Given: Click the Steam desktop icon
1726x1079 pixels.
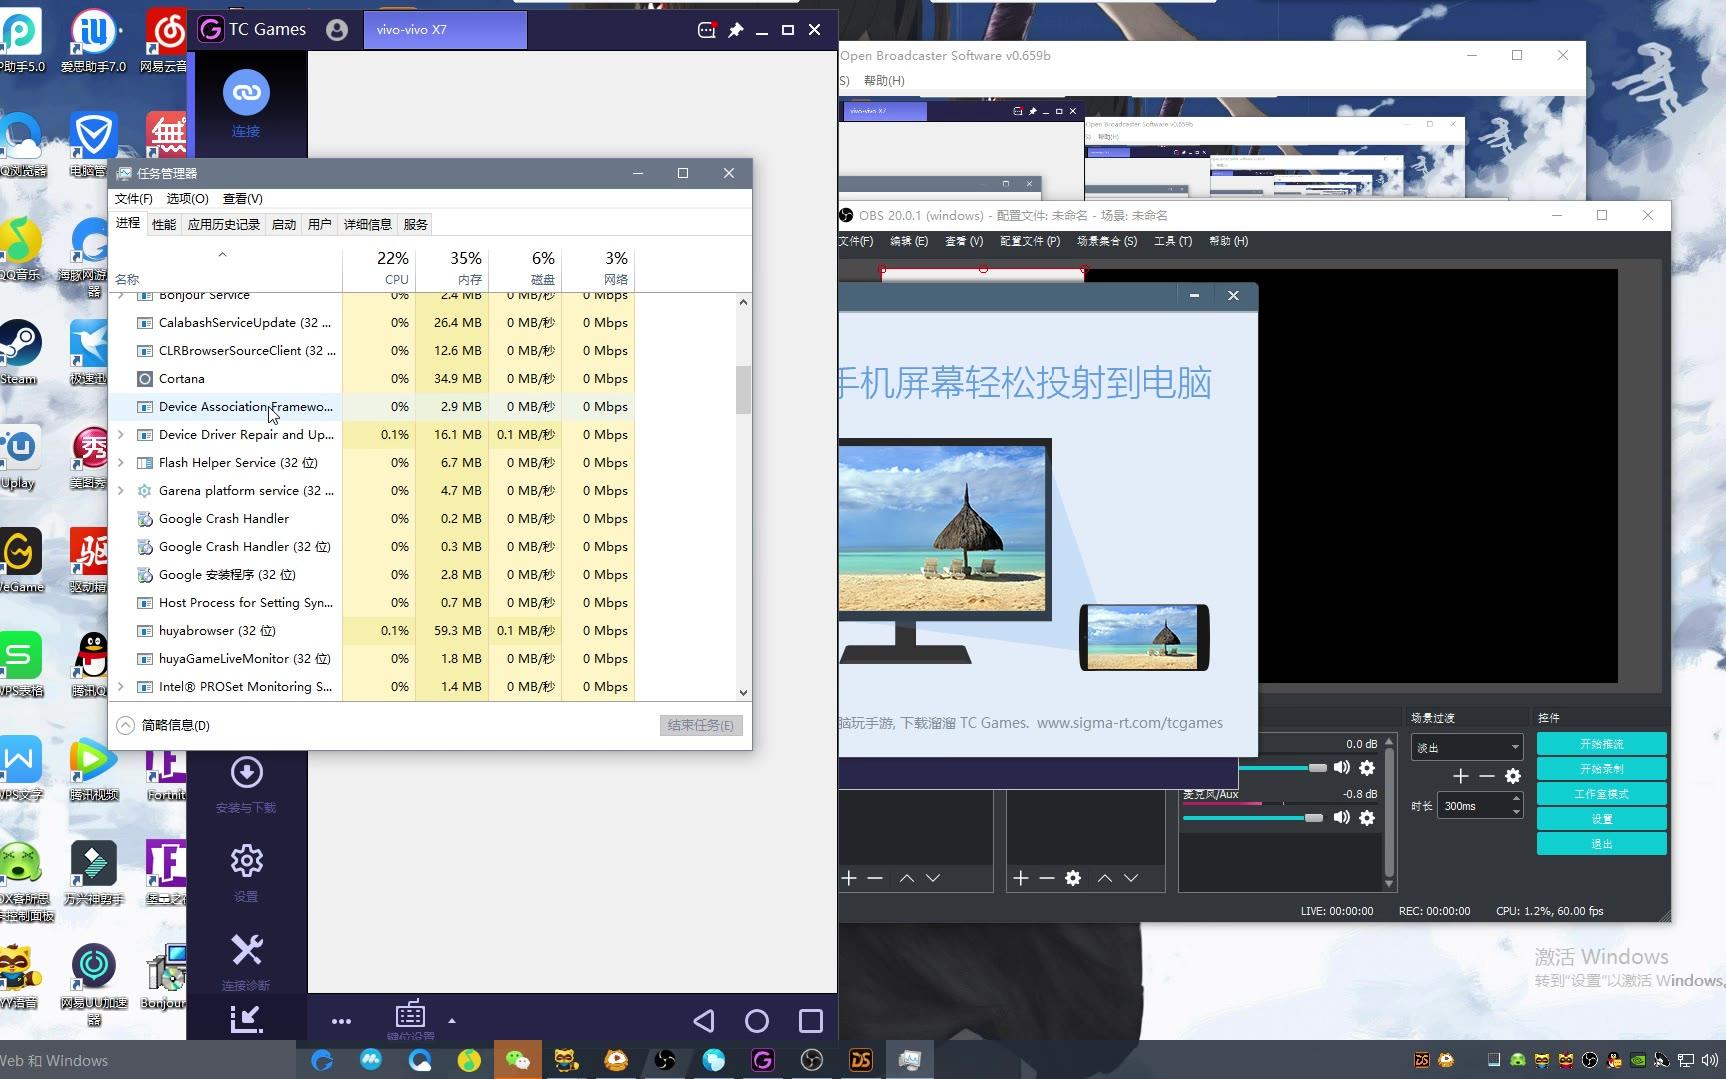Looking at the screenshot, I should [20, 352].
